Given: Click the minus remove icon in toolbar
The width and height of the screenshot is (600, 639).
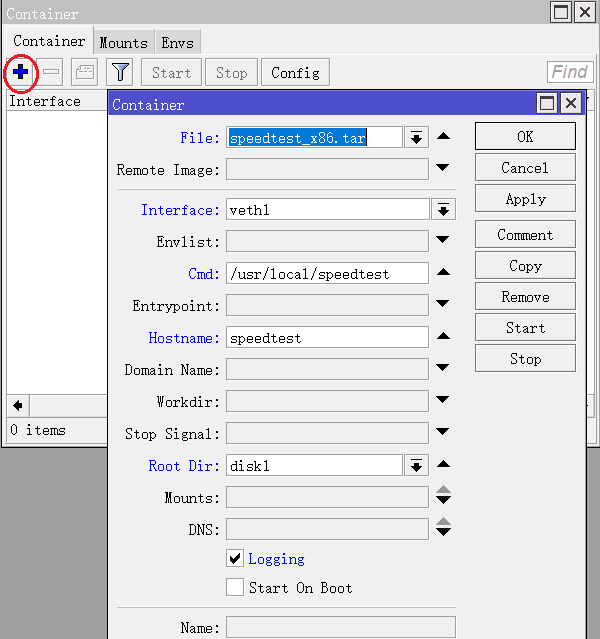Looking at the screenshot, I should pyautogui.click(x=52, y=72).
